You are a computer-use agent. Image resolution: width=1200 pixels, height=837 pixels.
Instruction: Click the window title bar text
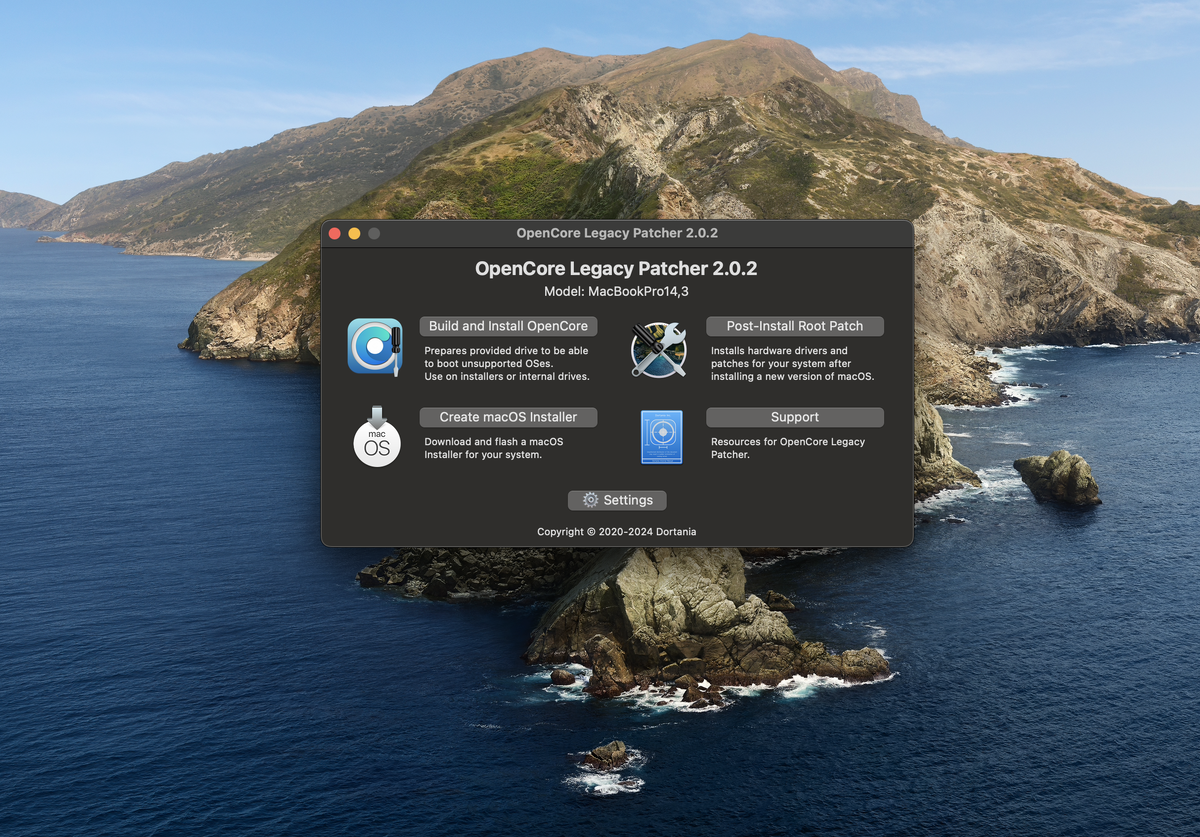pyautogui.click(x=617, y=233)
